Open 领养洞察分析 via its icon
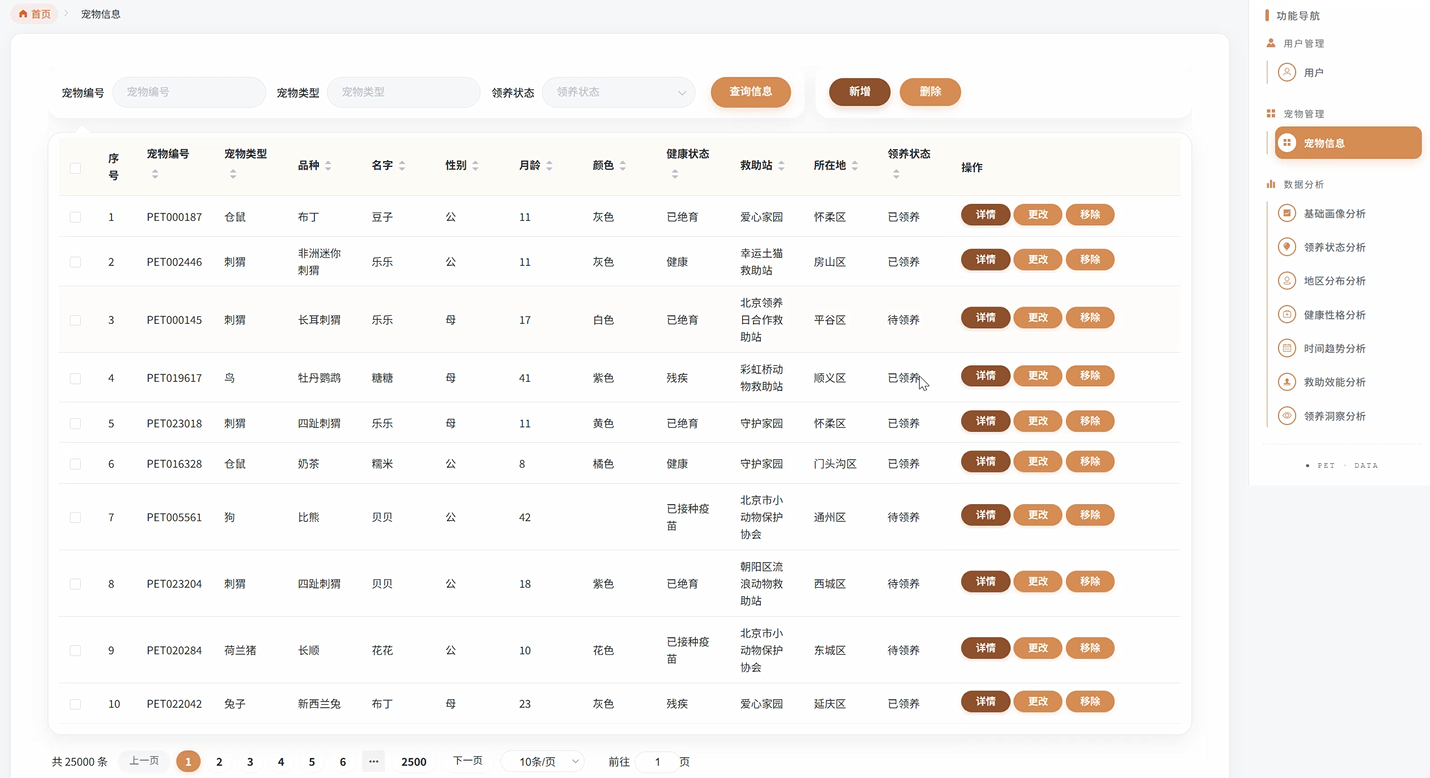 point(1287,416)
